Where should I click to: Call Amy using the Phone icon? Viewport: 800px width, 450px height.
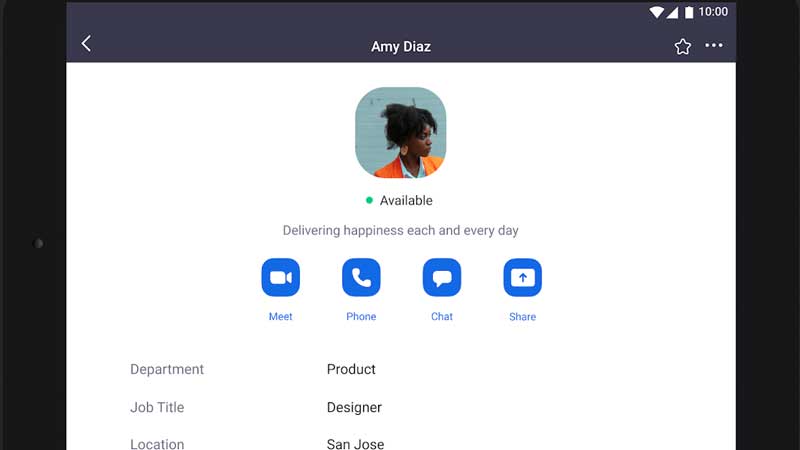(361, 278)
